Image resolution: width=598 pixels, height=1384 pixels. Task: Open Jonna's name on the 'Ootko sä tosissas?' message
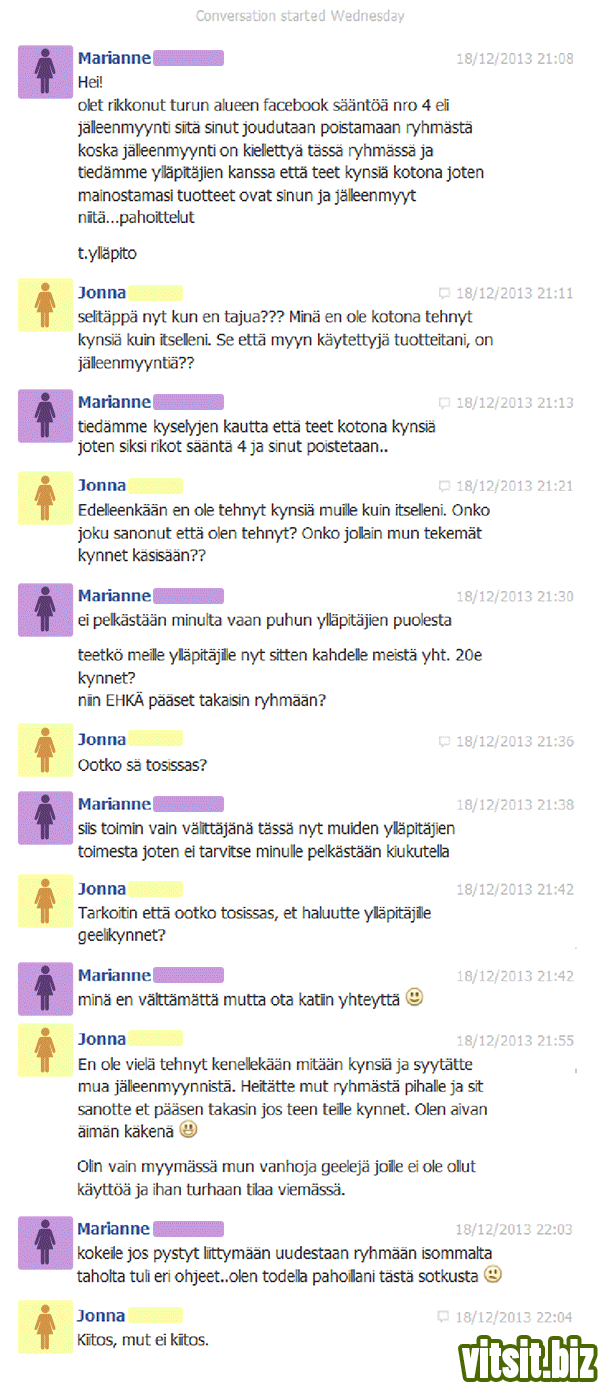click(x=102, y=740)
